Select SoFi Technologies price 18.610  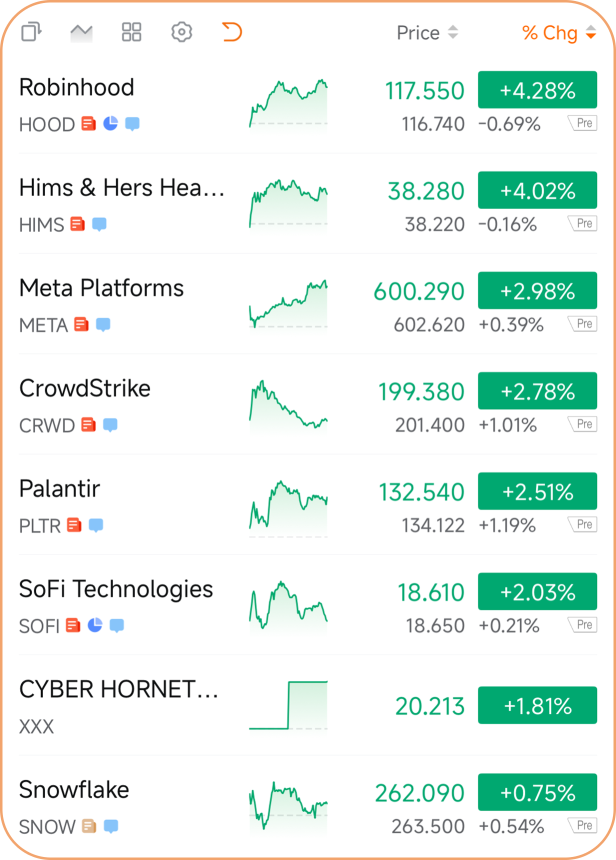coord(431,592)
